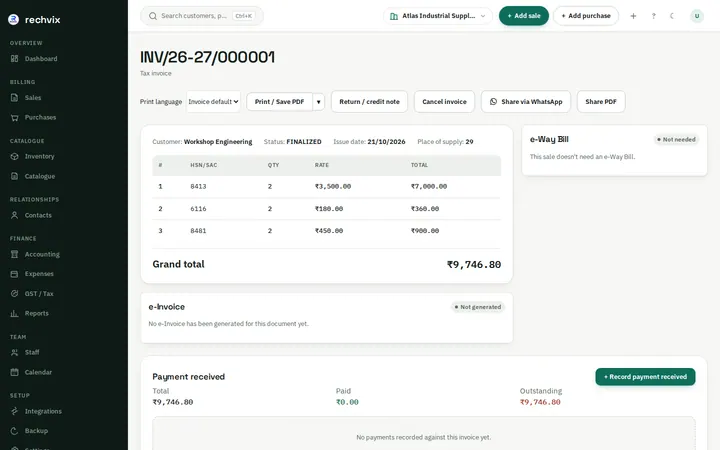Click the Add sale button

point(524,16)
